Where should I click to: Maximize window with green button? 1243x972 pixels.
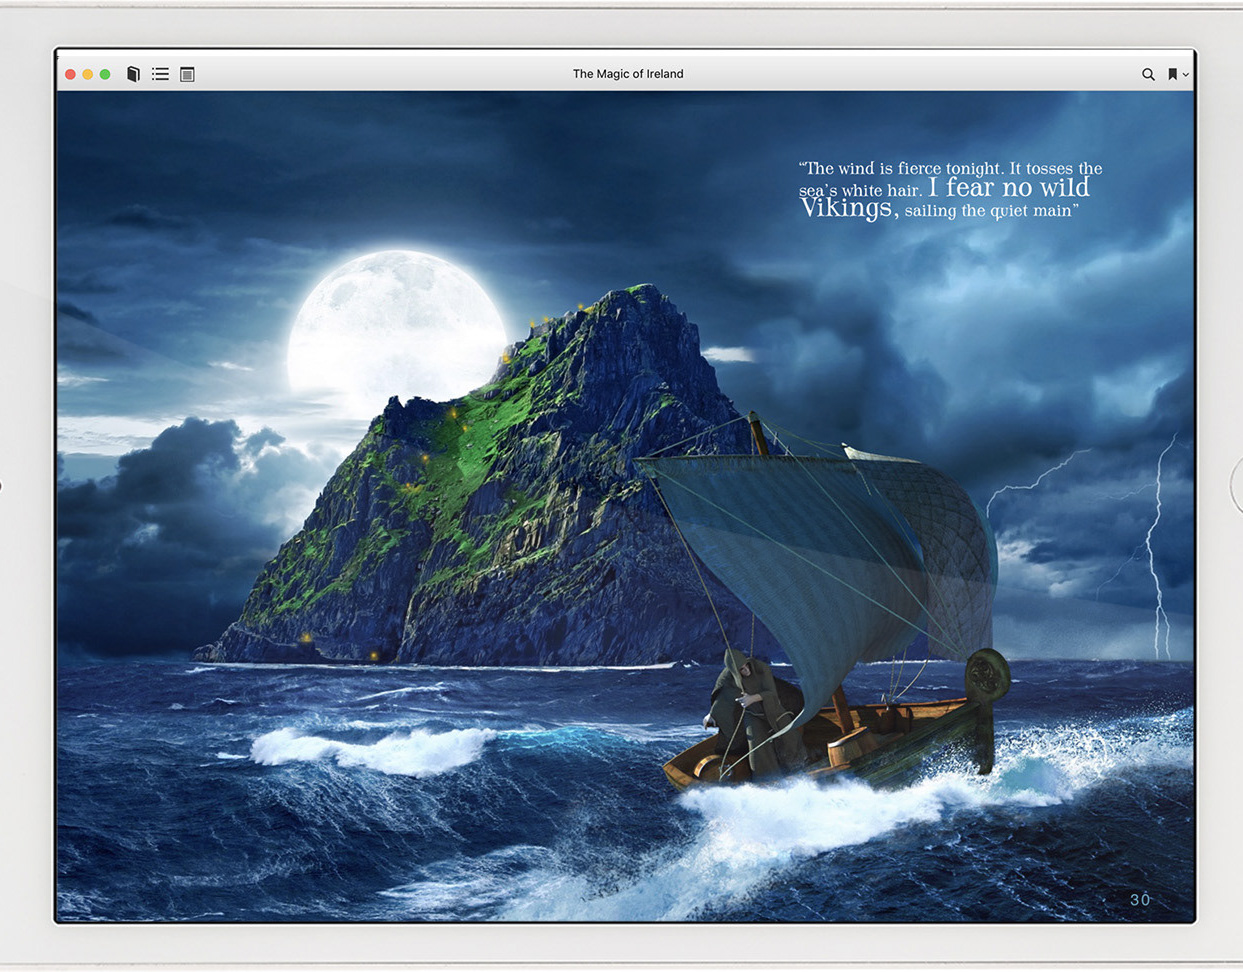click(105, 74)
